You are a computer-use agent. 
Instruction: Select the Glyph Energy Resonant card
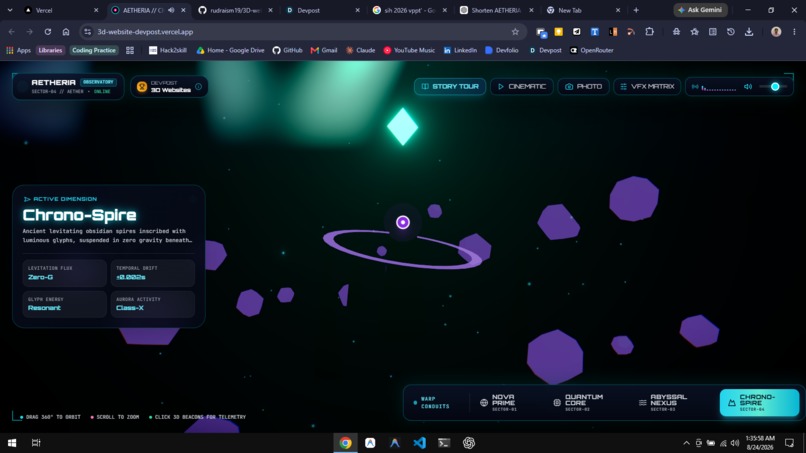pyautogui.click(x=65, y=304)
